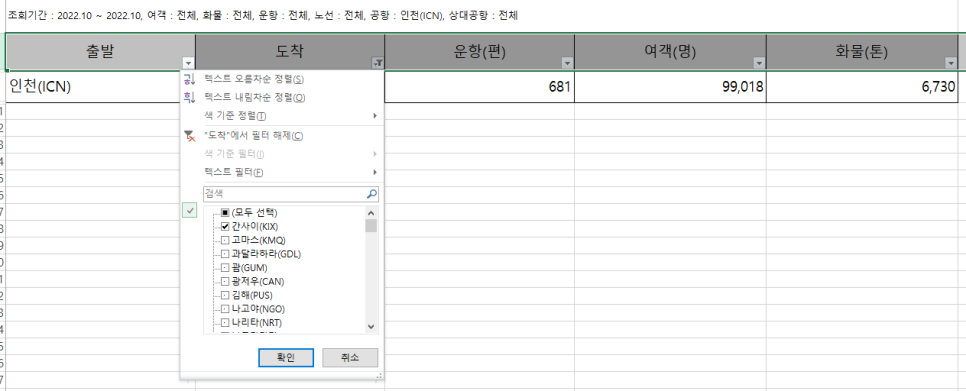
Task: Confirm the filter with 확인 button
Action: pos(286,358)
